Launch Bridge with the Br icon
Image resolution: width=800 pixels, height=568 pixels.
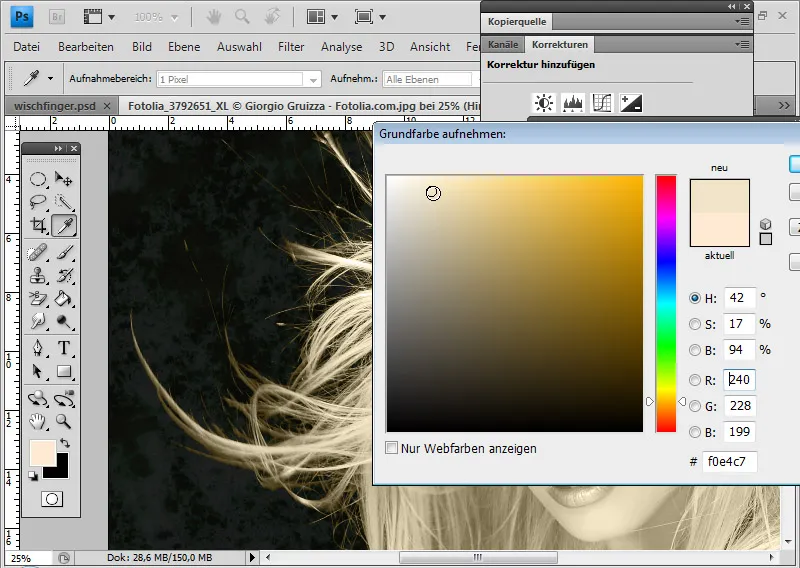click(x=57, y=17)
